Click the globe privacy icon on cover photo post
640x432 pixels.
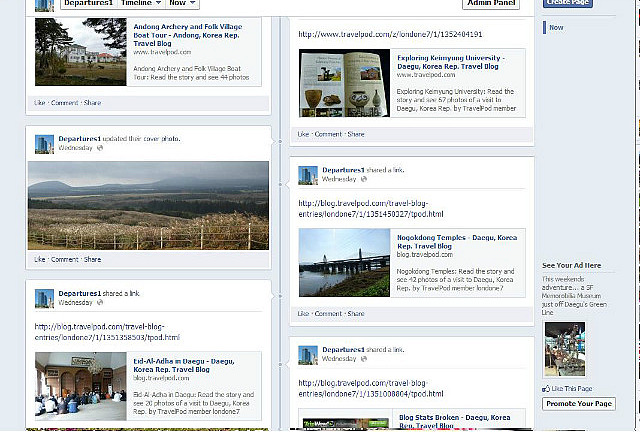point(100,148)
